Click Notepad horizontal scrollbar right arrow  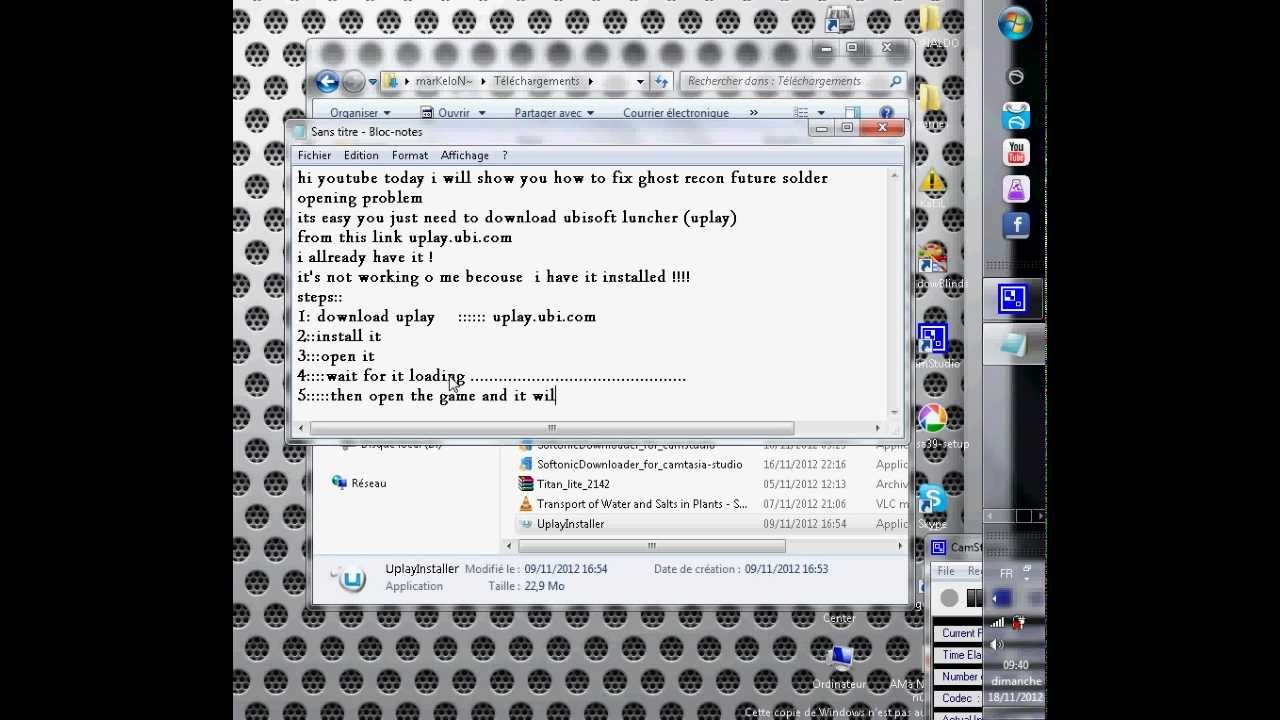tap(878, 428)
